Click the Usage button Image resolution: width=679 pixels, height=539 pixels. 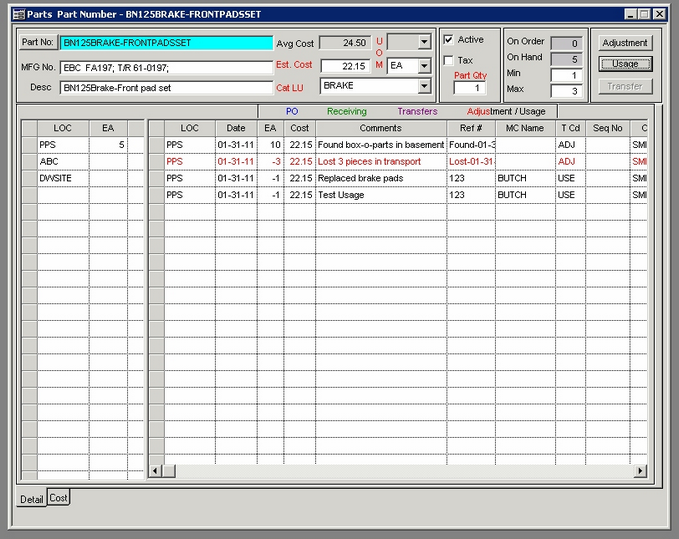625,64
